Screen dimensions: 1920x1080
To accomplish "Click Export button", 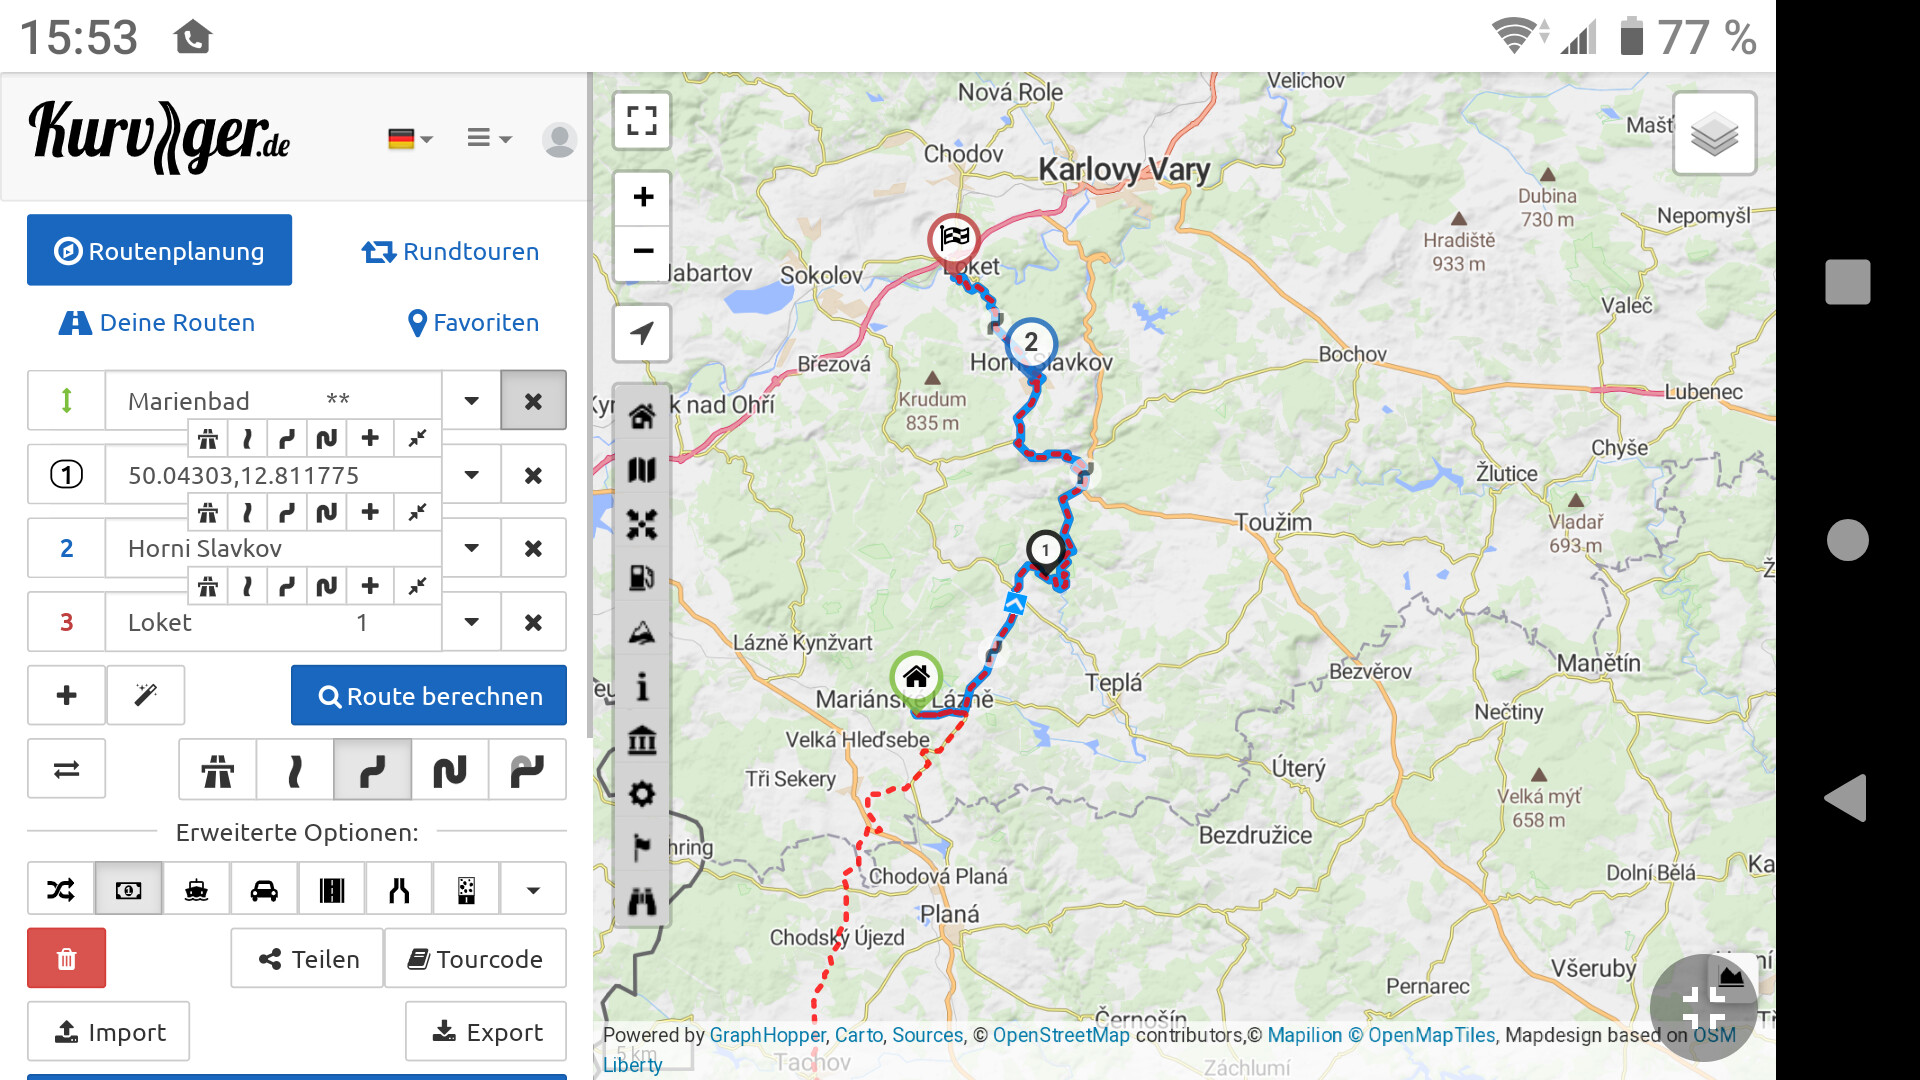I will tap(486, 1031).
